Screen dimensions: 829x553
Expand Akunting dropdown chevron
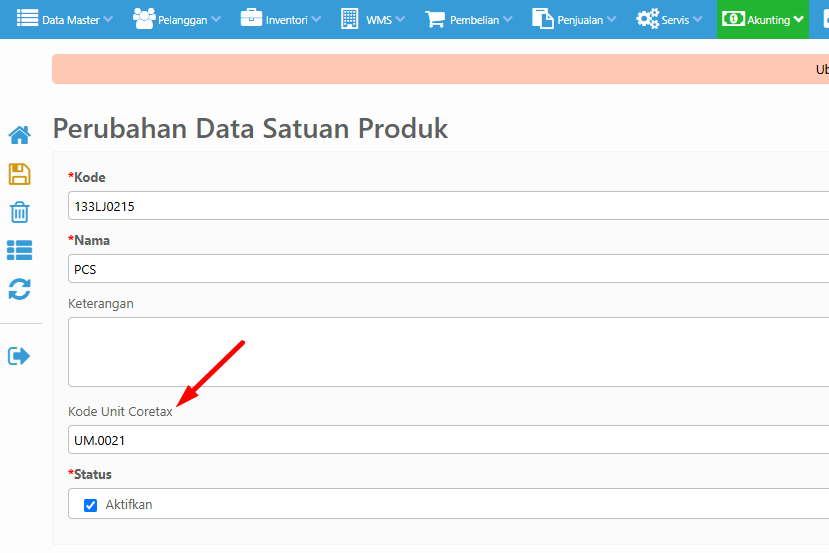point(798,20)
